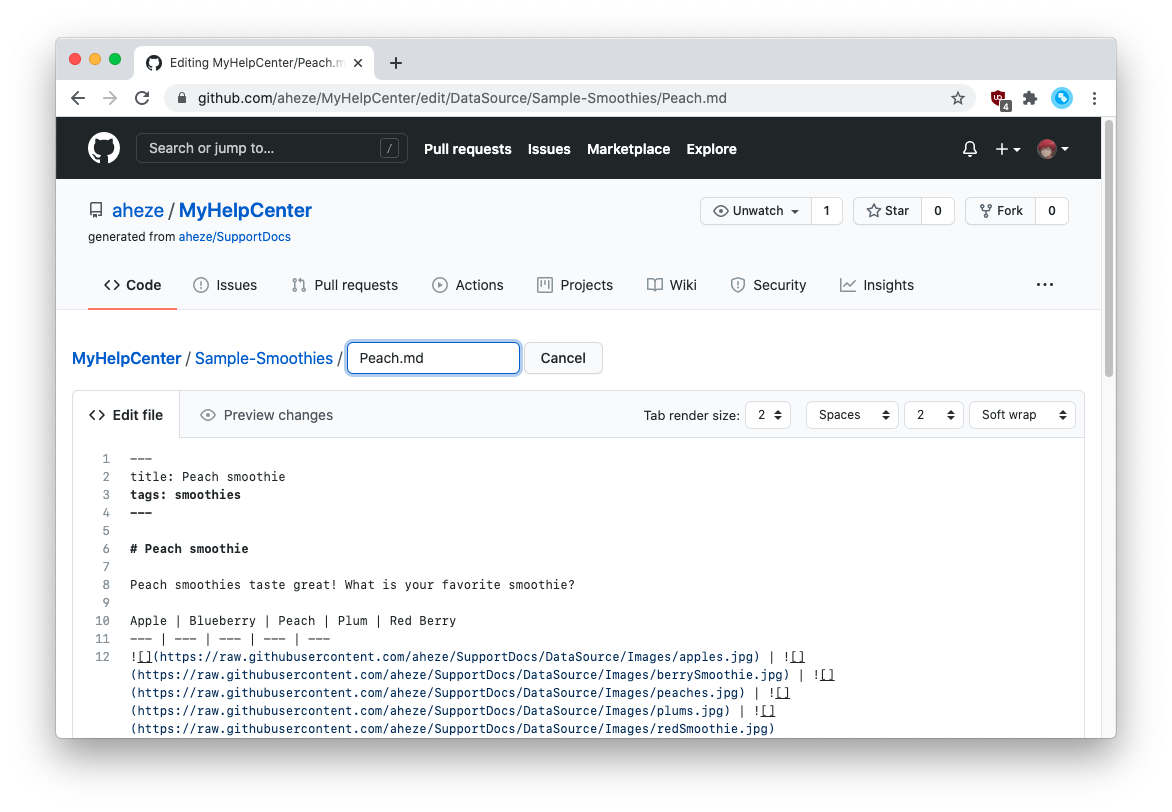Screen dimensions: 1172x812
Task: Switch to the Wiki tab
Action: (x=671, y=285)
